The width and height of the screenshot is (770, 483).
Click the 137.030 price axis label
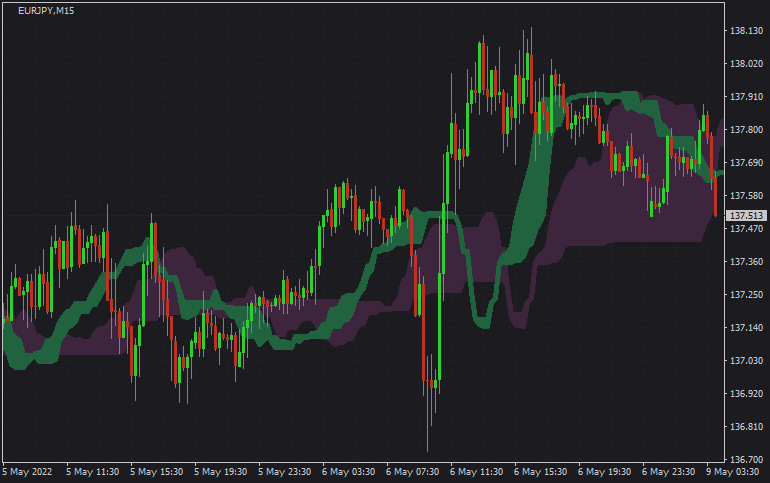pyautogui.click(x=746, y=360)
